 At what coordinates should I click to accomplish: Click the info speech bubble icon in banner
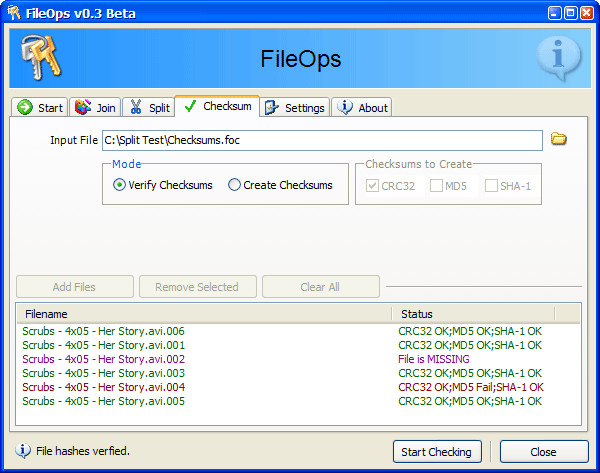pos(559,58)
